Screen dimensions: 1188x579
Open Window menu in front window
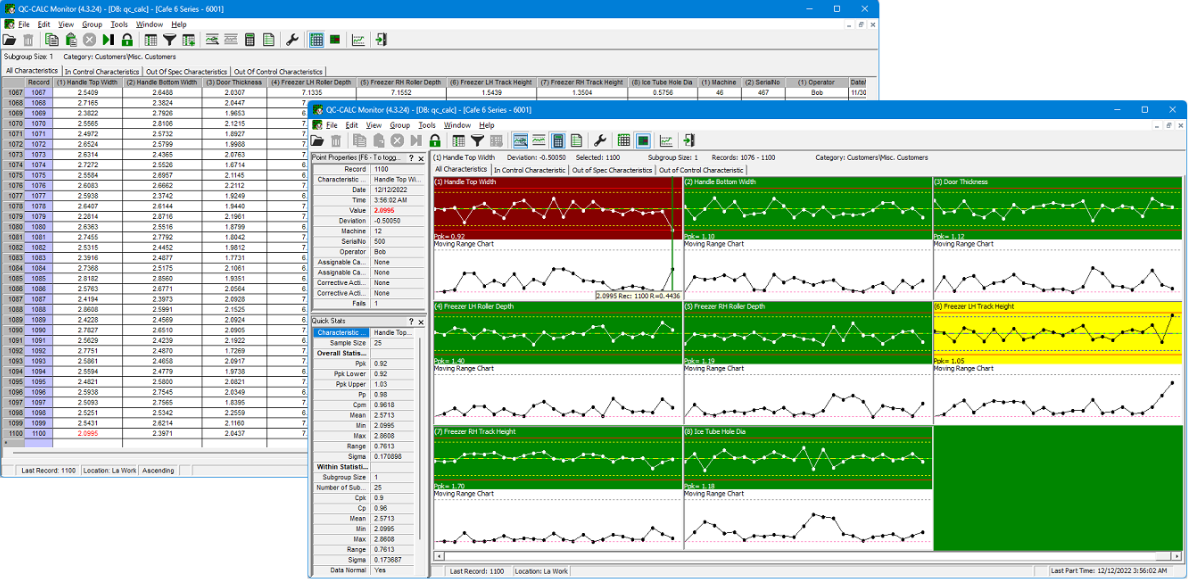point(458,125)
